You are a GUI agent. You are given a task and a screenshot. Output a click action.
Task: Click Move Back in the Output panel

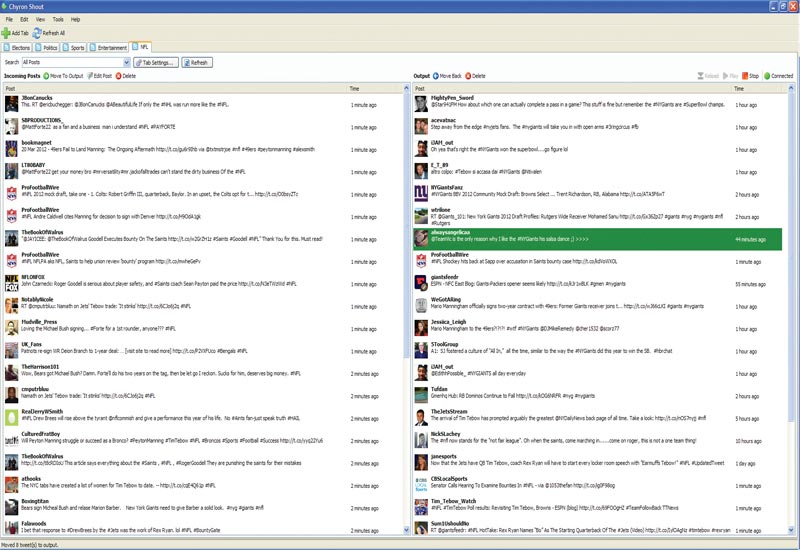coord(447,76)
